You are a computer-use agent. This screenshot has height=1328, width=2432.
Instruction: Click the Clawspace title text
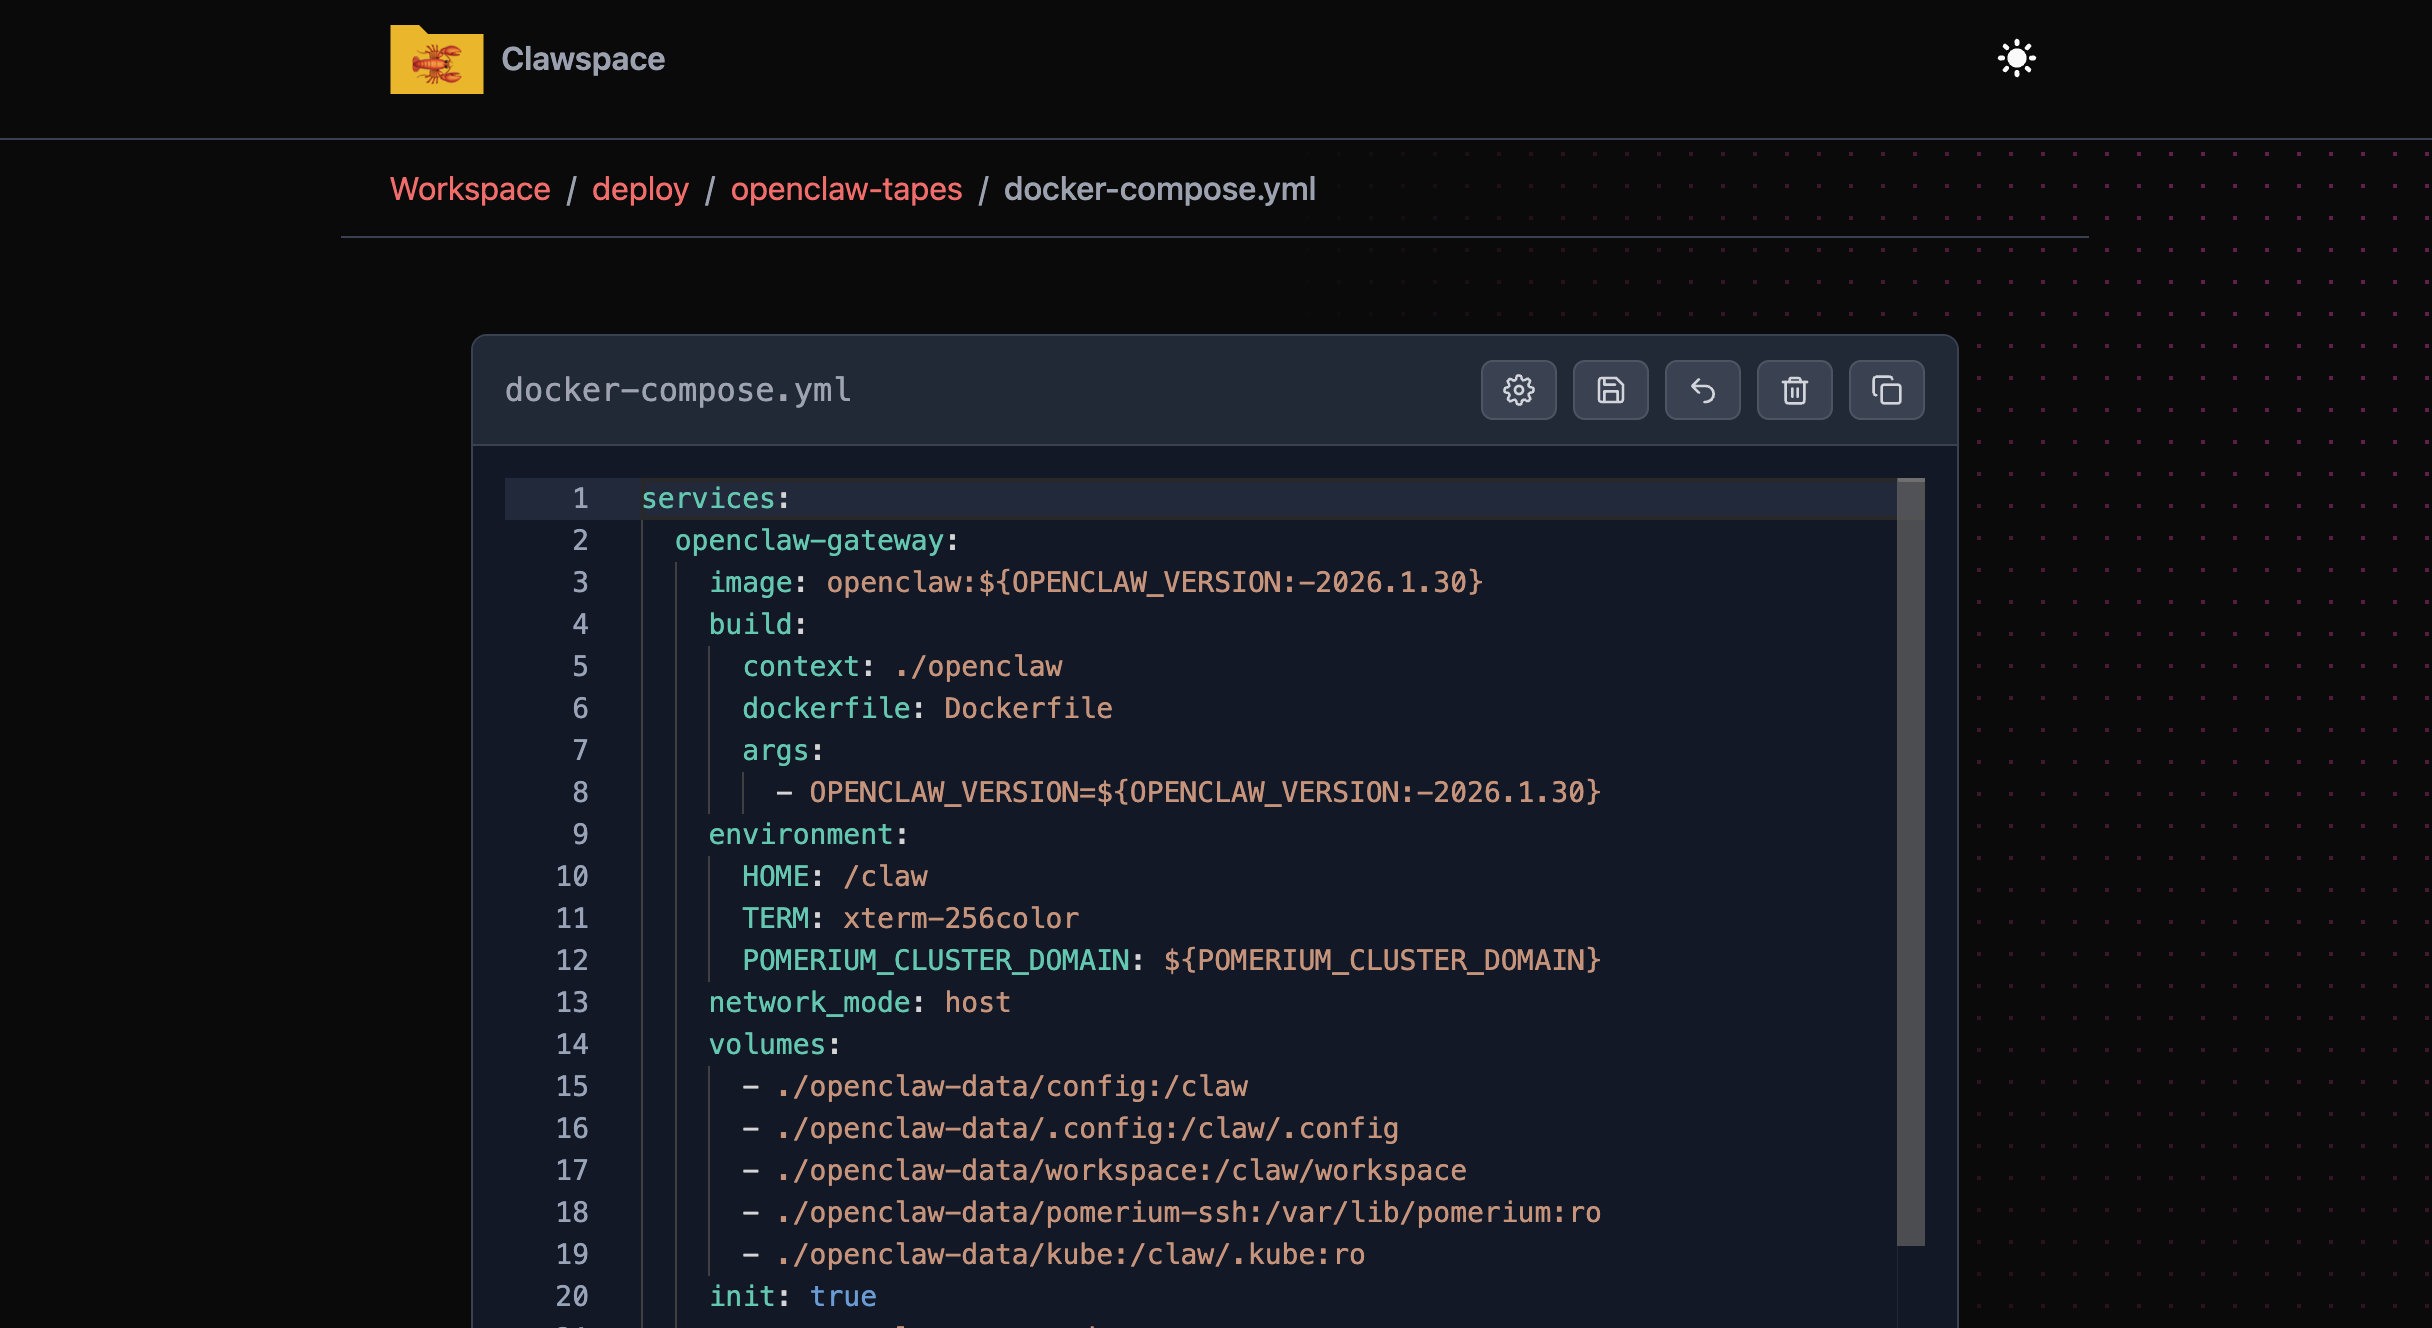[583, 59]
